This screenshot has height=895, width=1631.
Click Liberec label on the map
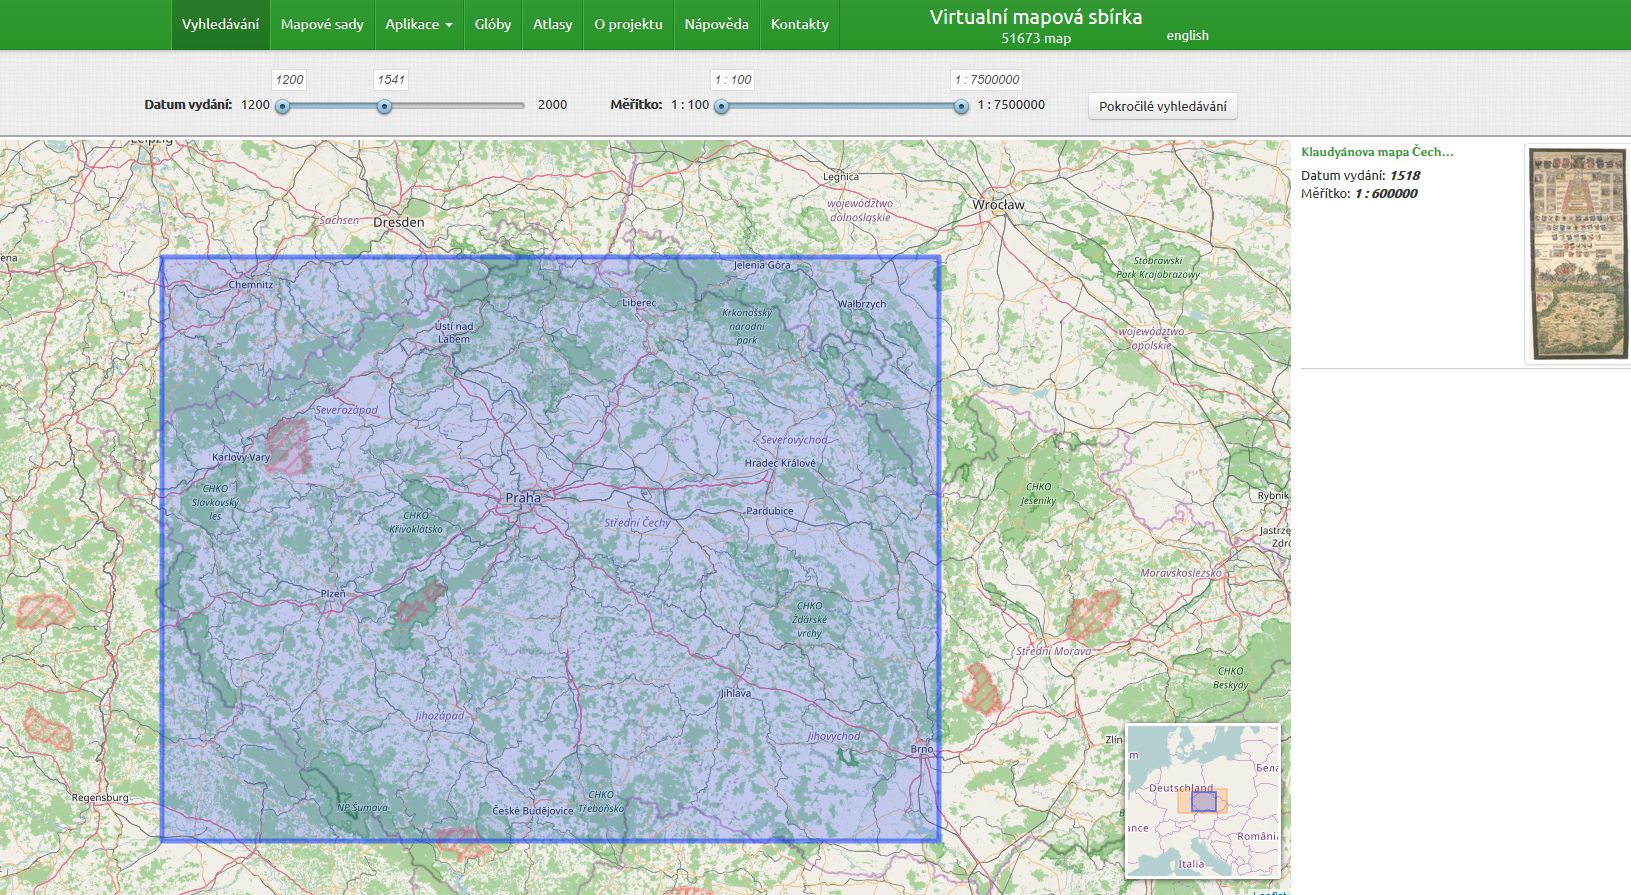coord(639,302)
